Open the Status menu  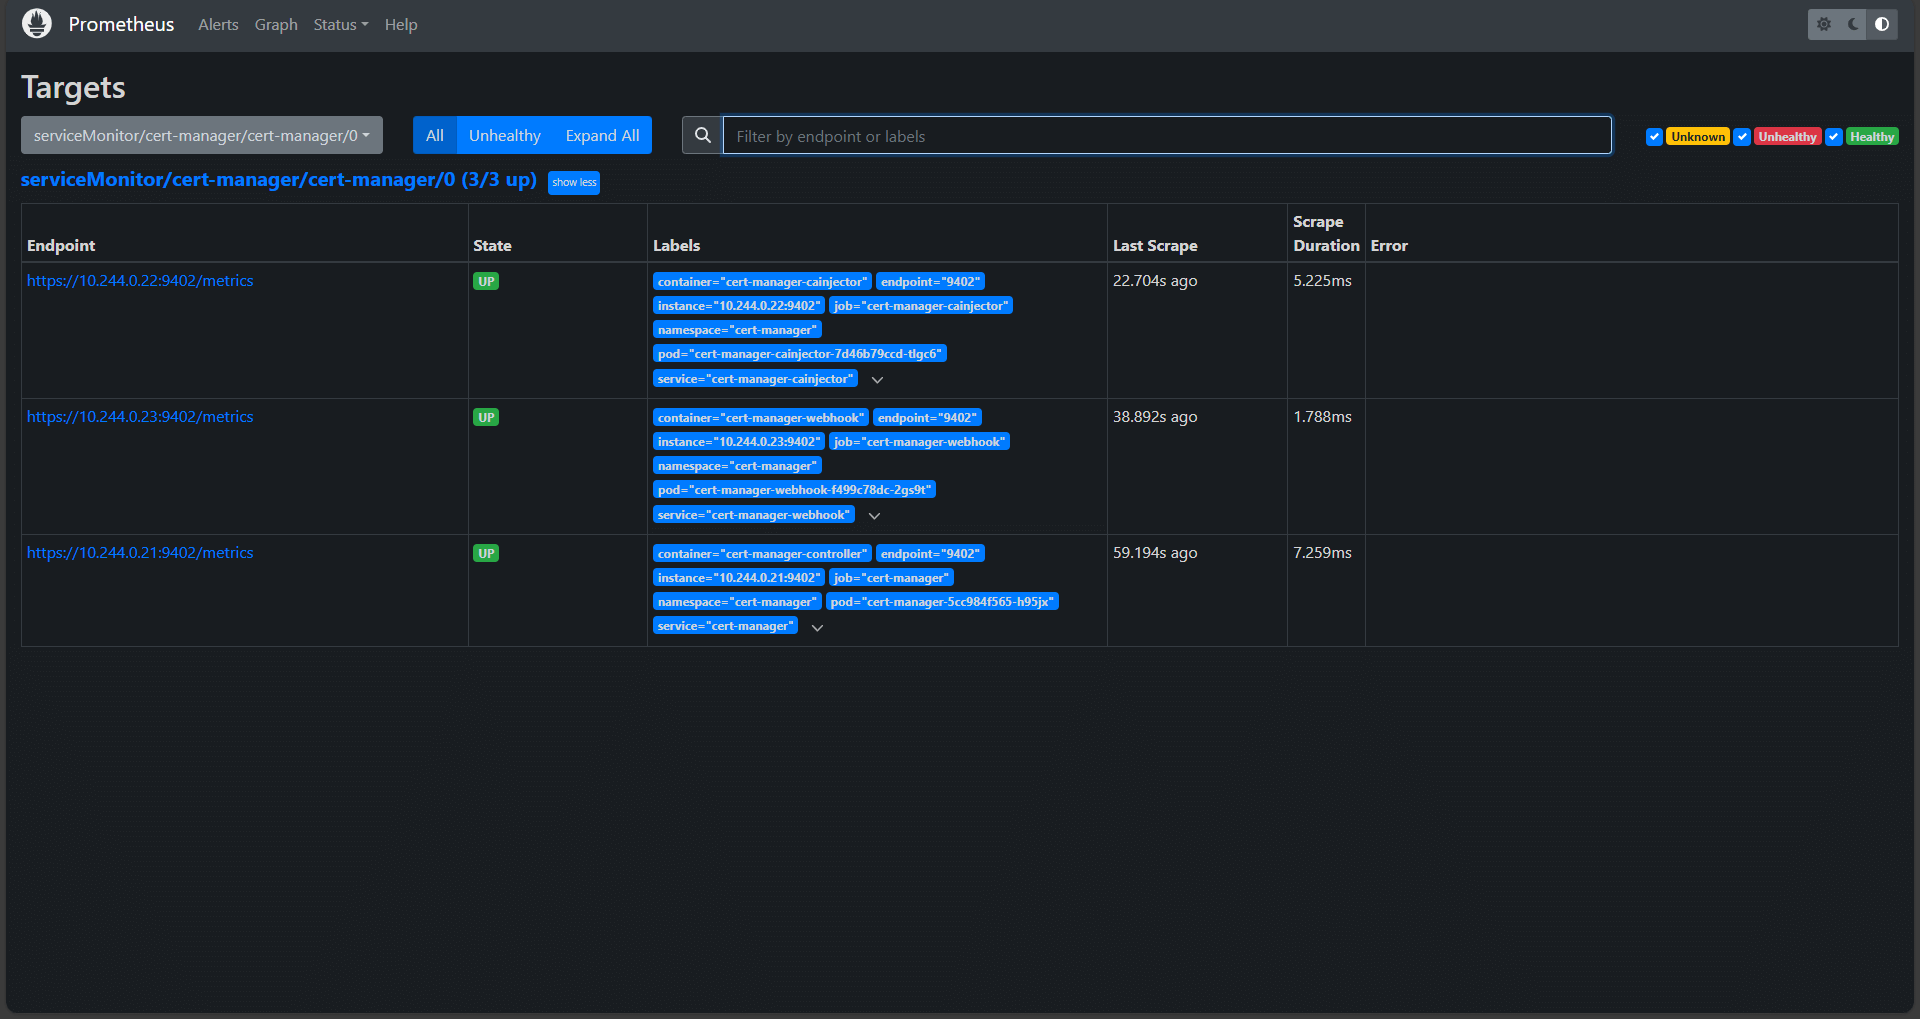coord(340,25)
